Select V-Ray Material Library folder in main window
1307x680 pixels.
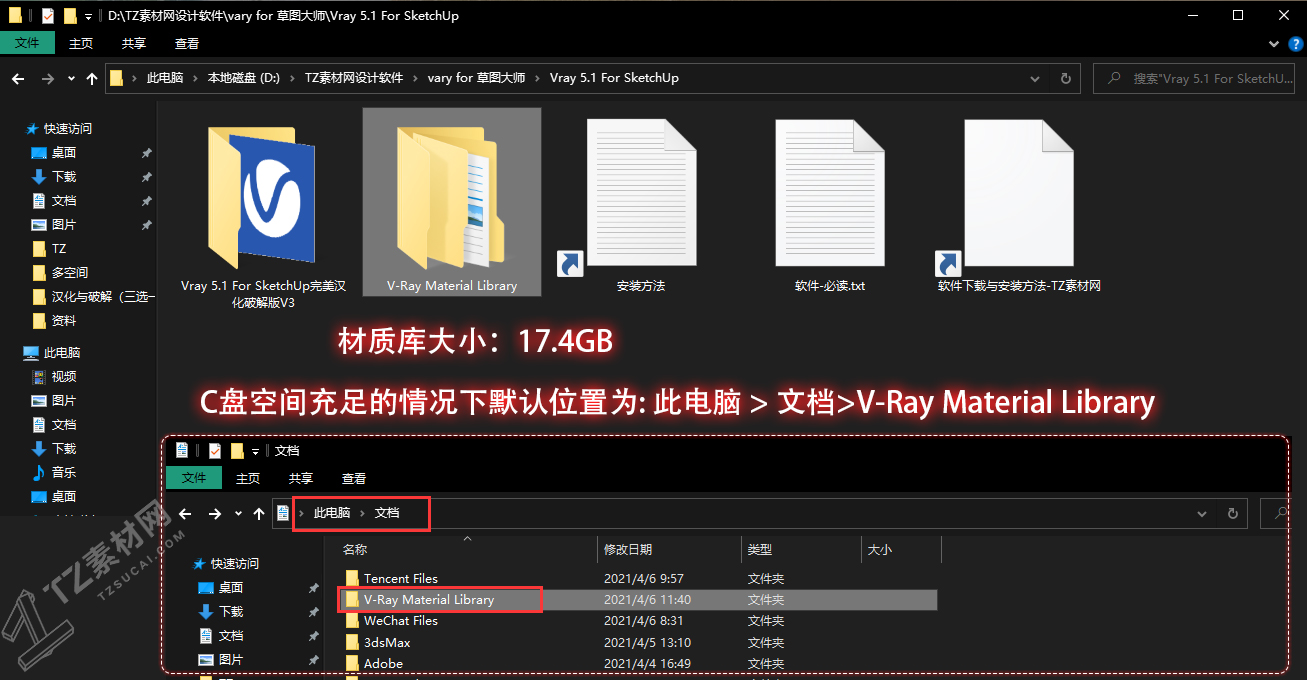tap(452, 203)
